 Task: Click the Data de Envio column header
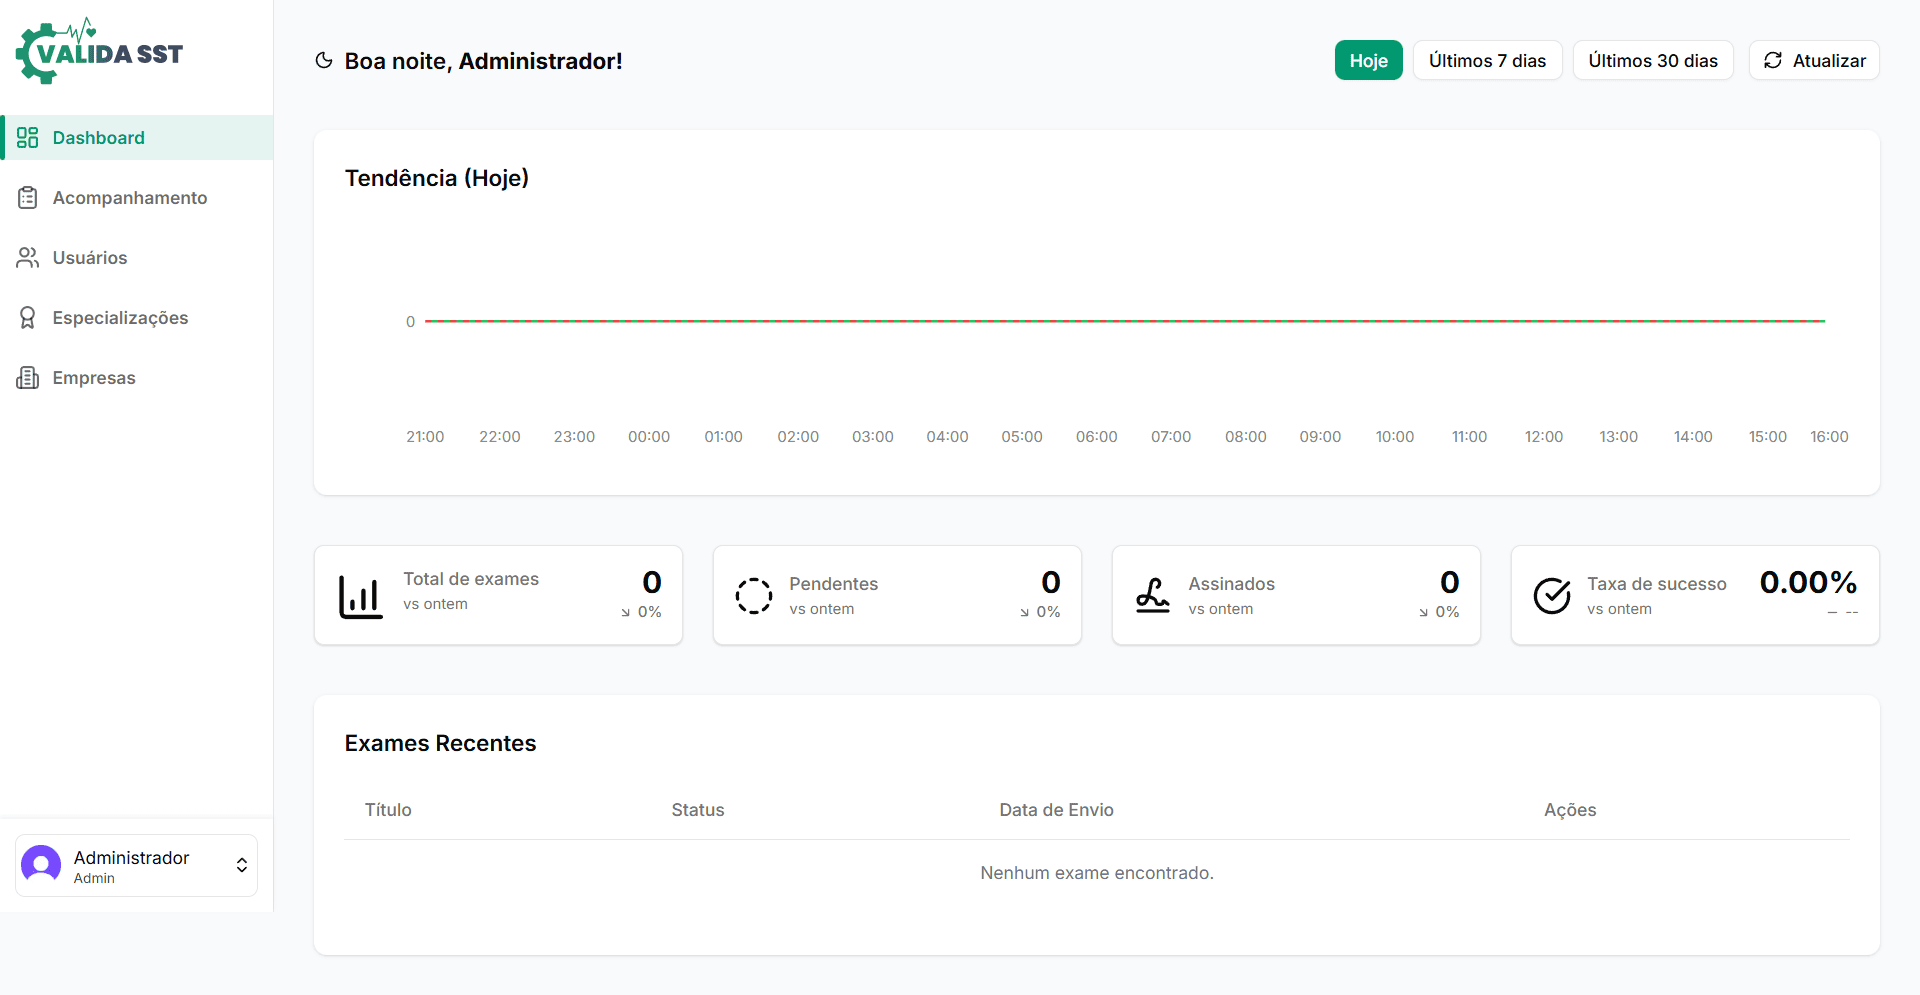coord(1056,810)
